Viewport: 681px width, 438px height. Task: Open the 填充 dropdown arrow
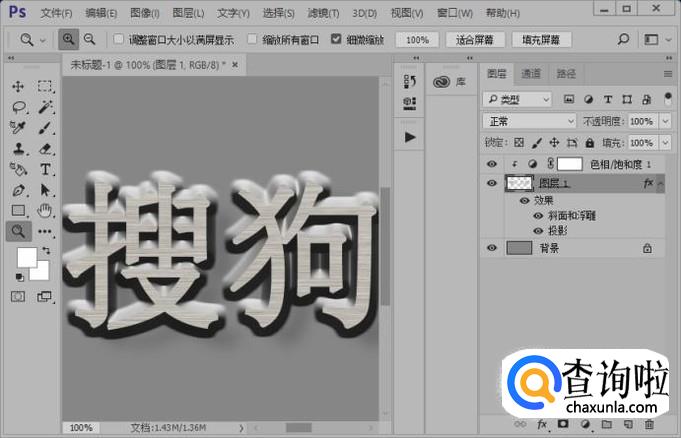pyautogui.click(x=665, y=143)
